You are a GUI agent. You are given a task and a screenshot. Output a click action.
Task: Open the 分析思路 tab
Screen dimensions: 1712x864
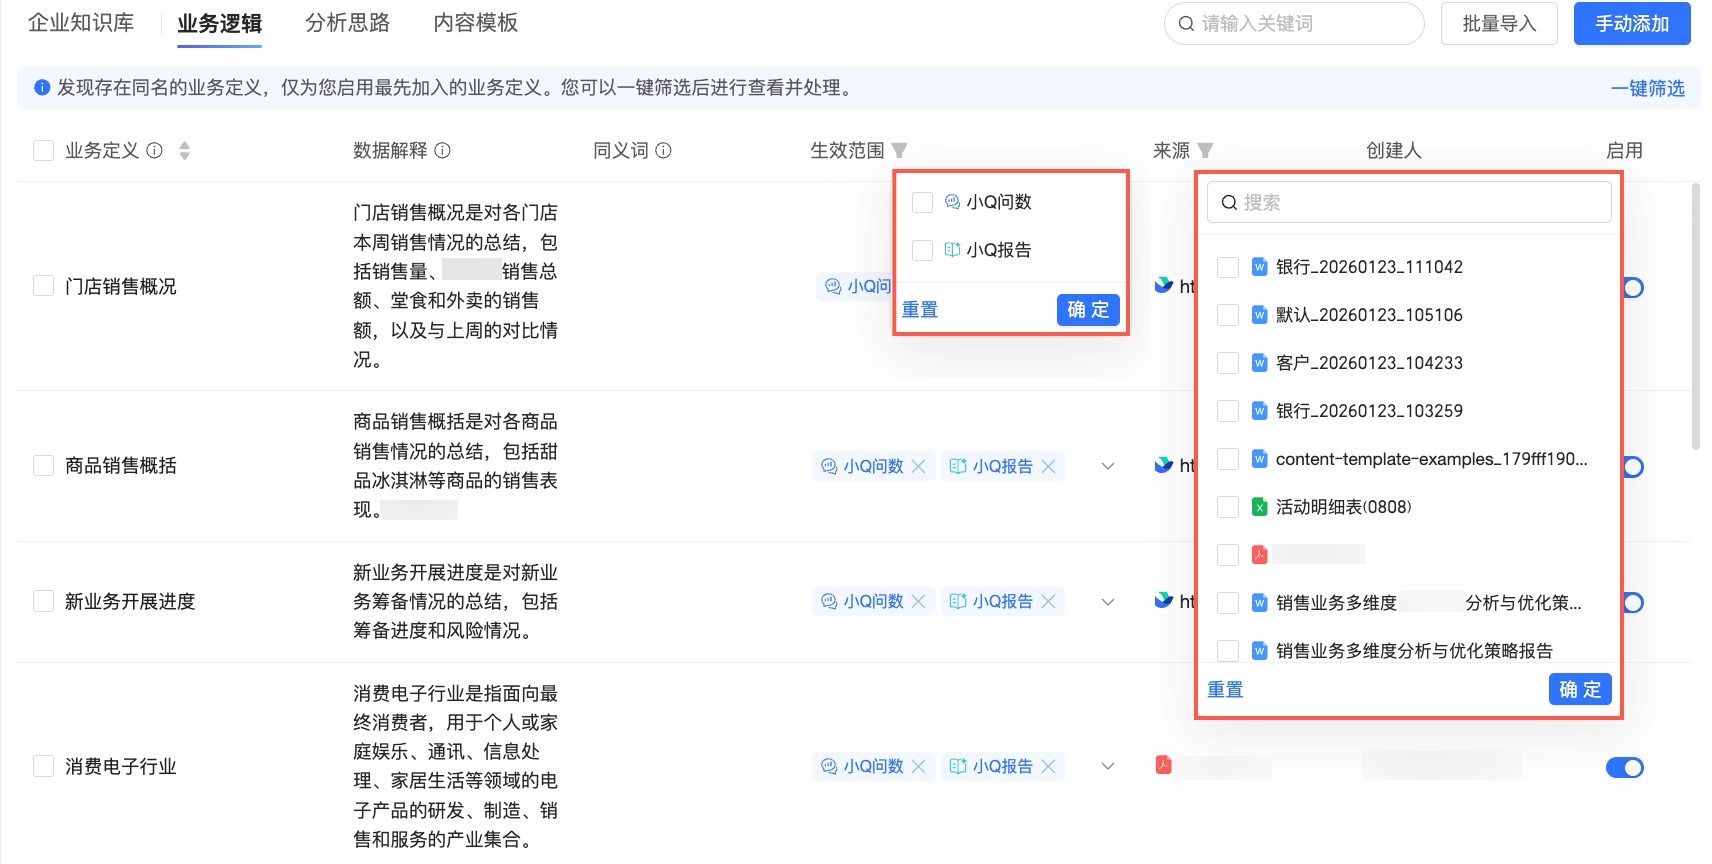[x=348, y=23]
